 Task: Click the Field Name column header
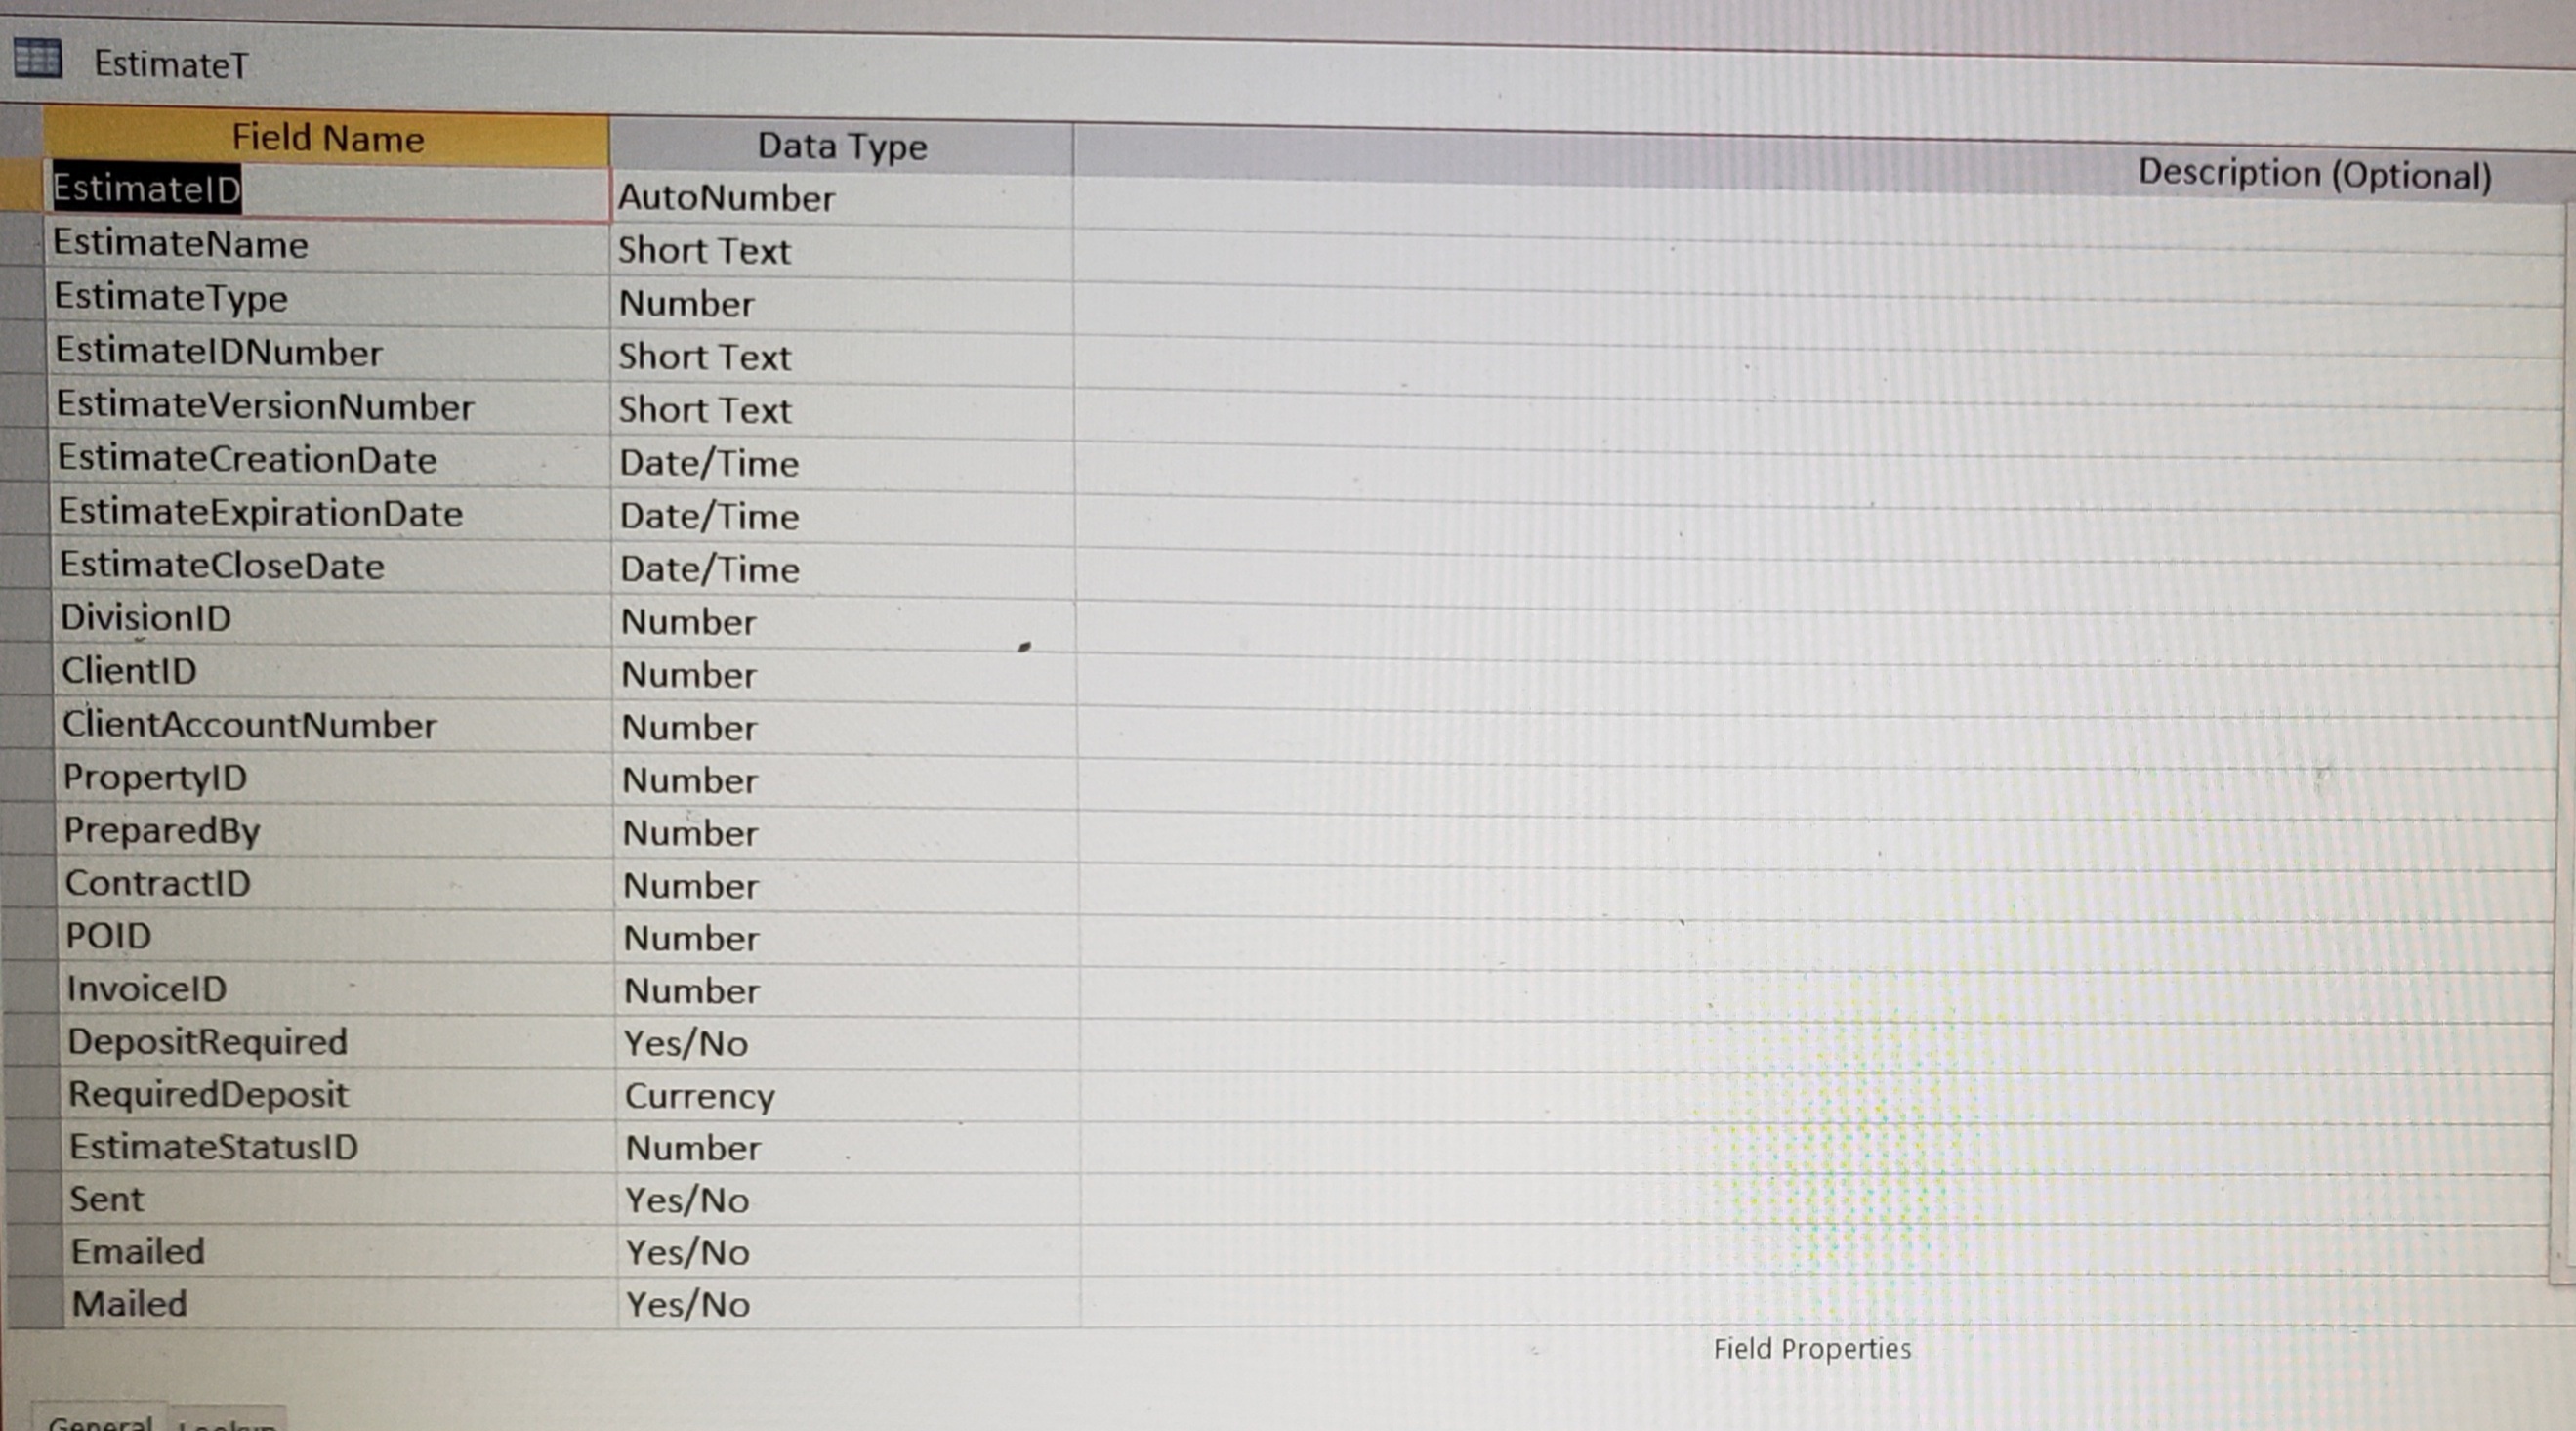tap(327, 138)
